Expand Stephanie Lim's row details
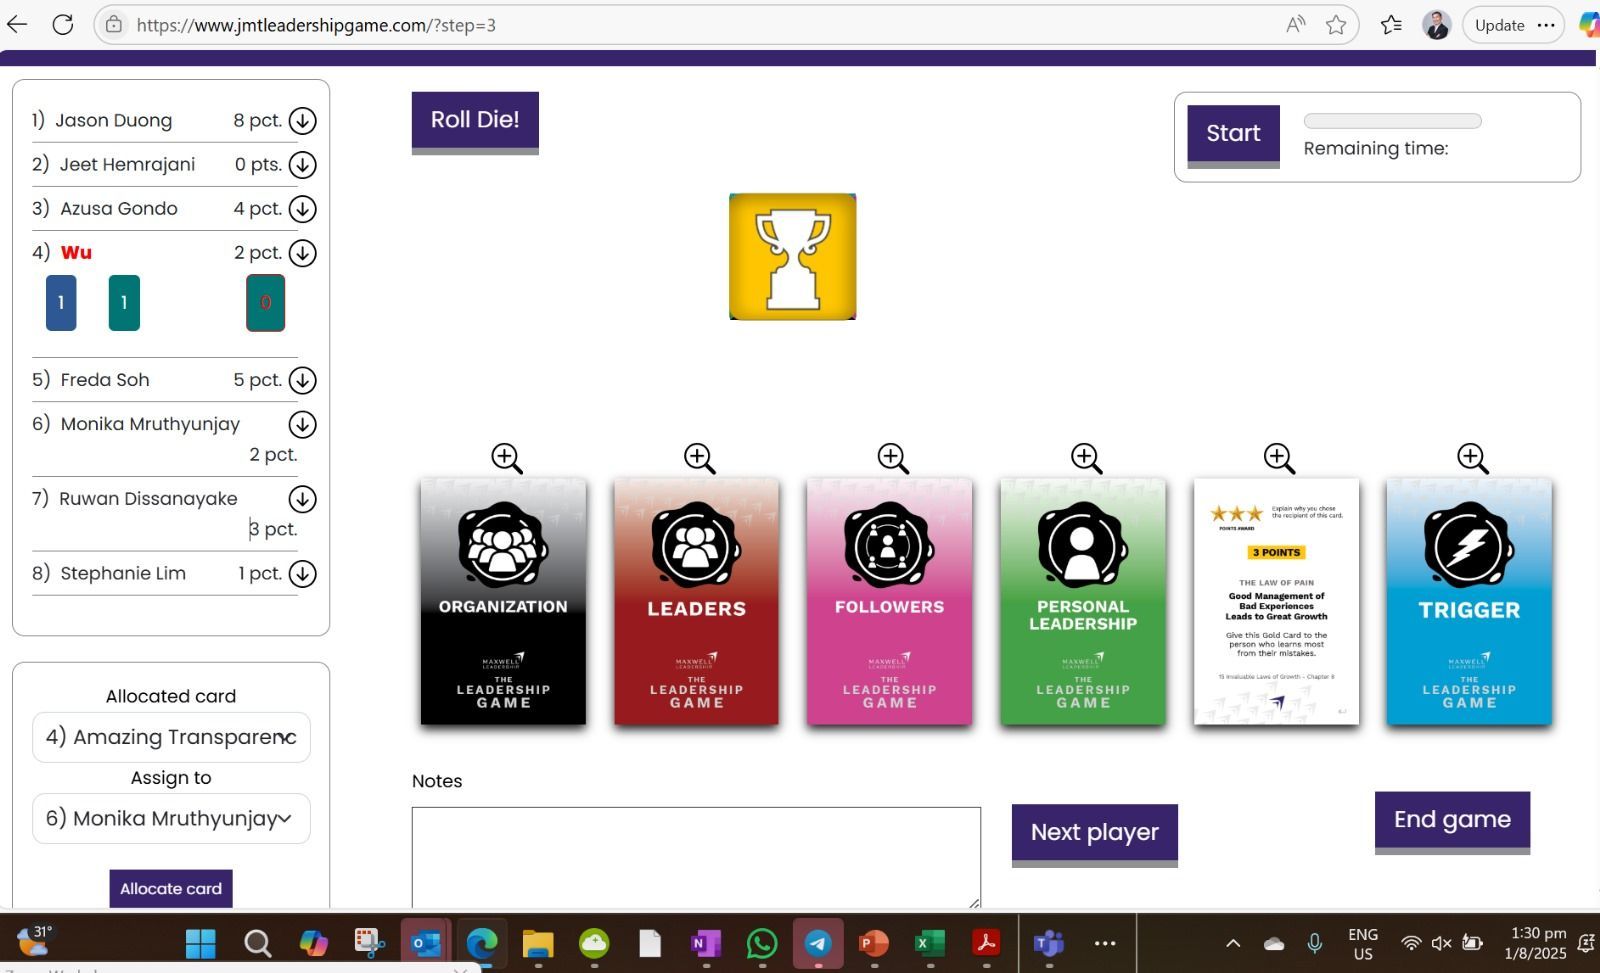This screenshot has width=1600, height=973. (x=302, y=573)
